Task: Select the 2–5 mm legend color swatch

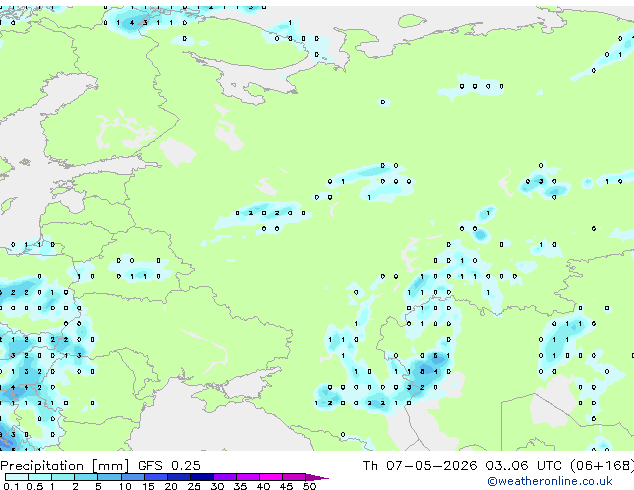Action: point(86,477)
